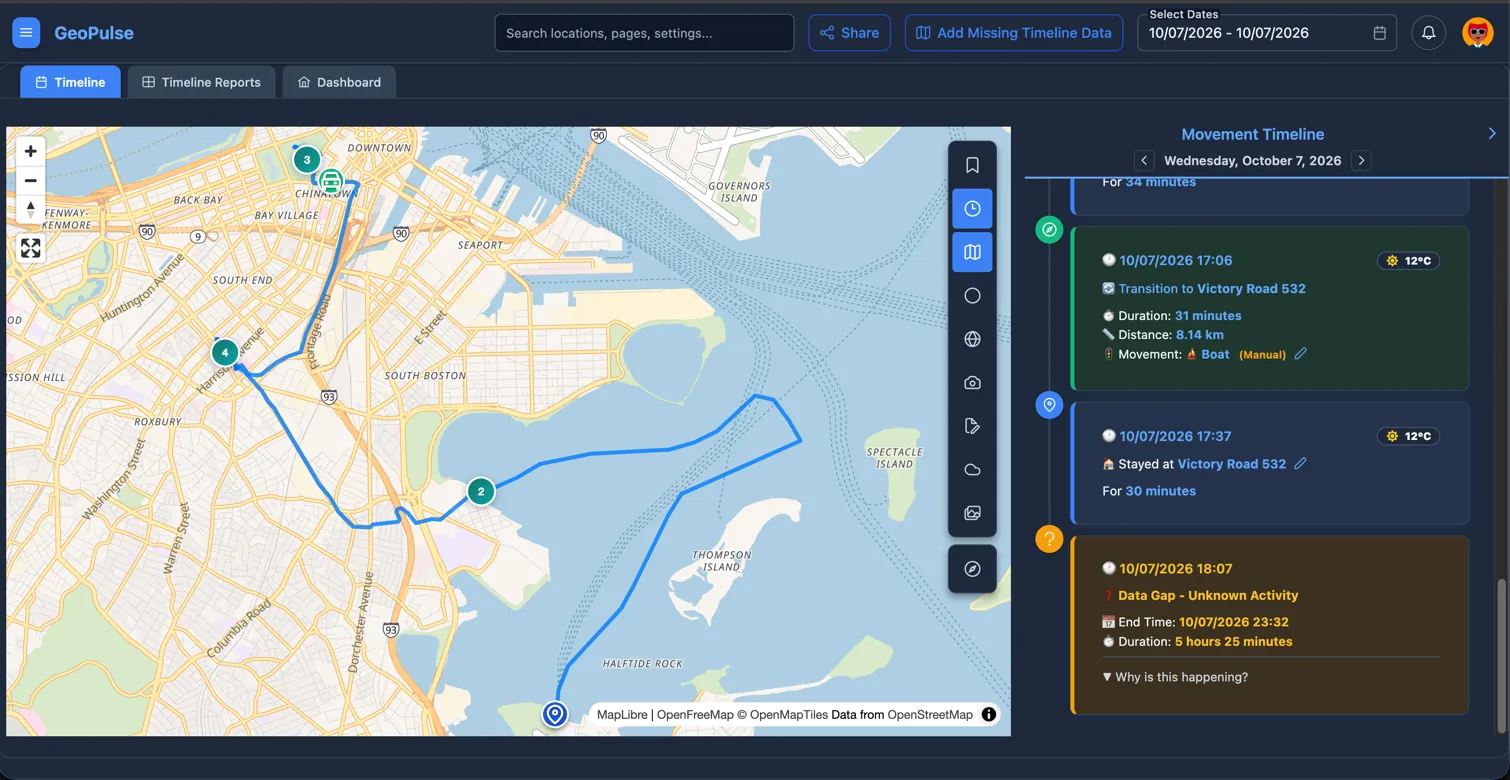Screen dimensions: 1510x780
Task: Click the note-with-pencil icon in the map toolbar
Action: point(972,426)
